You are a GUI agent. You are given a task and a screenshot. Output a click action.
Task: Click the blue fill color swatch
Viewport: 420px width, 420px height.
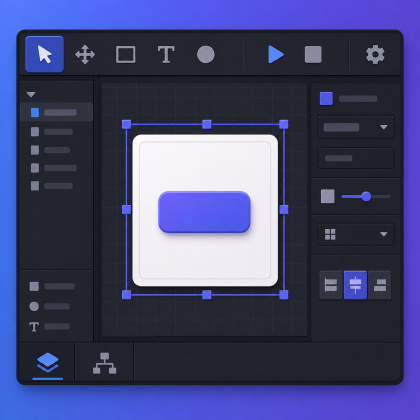point(326,99)
